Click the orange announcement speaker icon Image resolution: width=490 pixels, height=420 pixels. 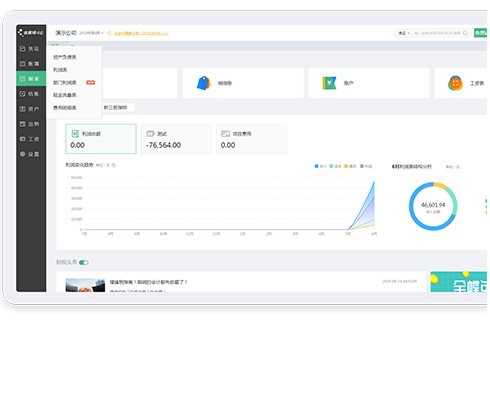109,33
